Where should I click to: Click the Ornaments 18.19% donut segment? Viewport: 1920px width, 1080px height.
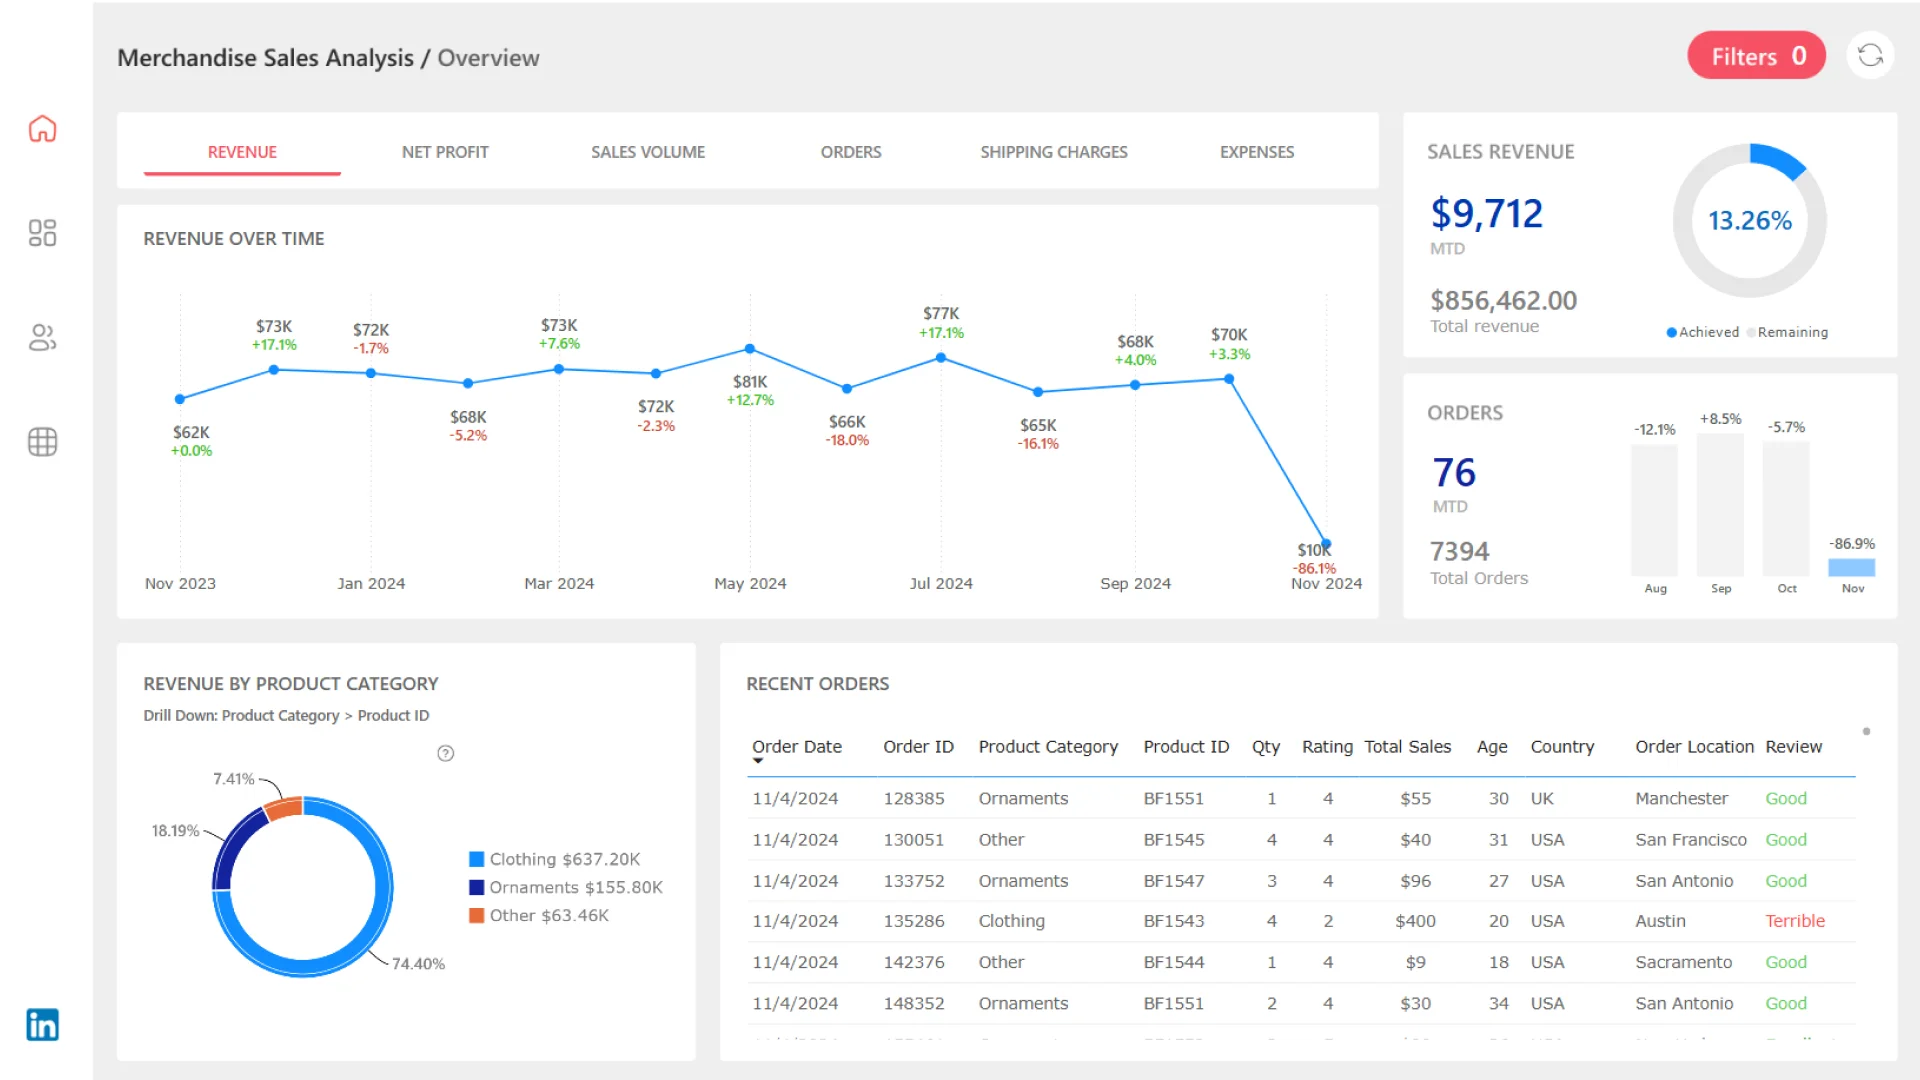pyautogui.click(x=235, y=847)
